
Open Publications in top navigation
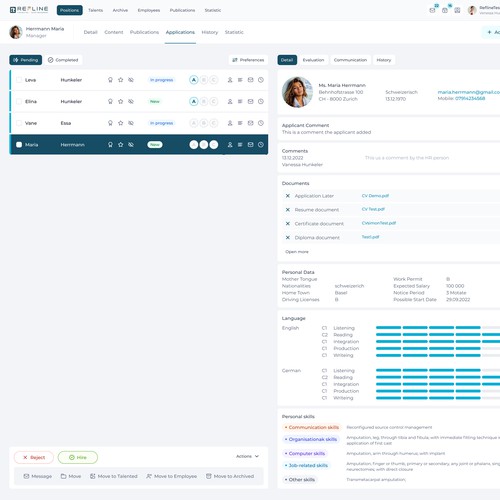pyautogui.click(x=182, y=10)
